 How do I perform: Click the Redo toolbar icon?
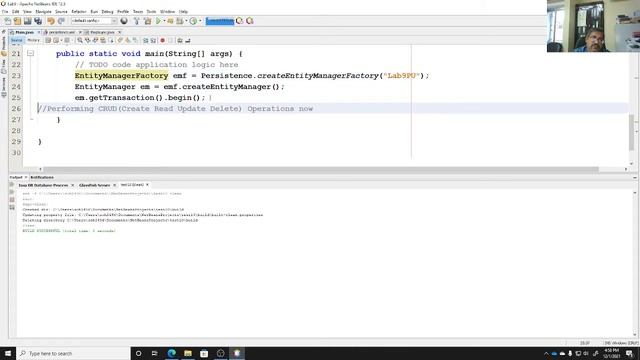pos(61,21)
